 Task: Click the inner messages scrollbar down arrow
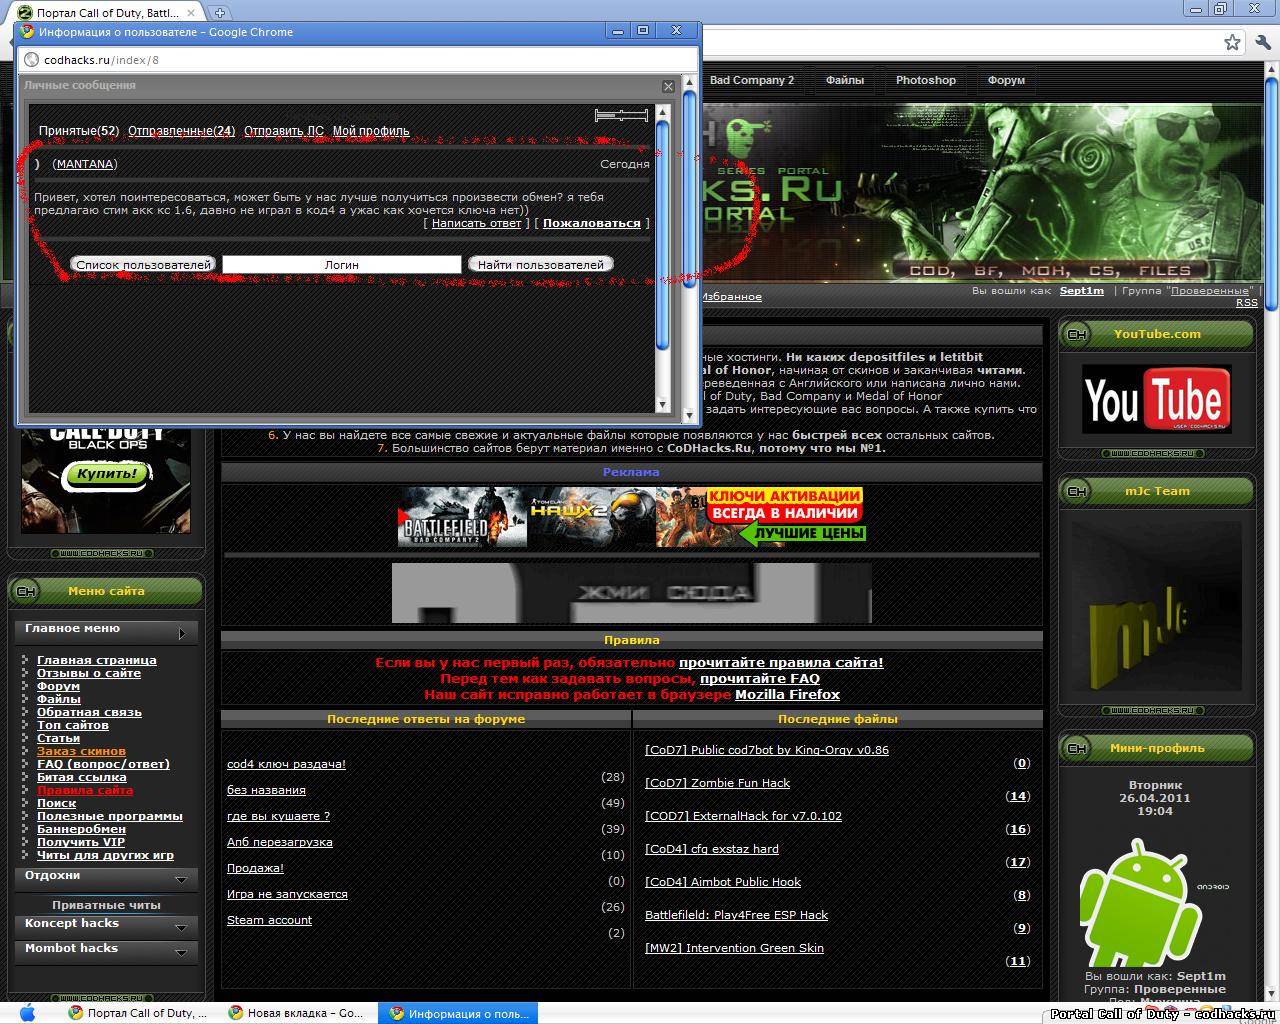pyautogui.click(x=662, y=404)
